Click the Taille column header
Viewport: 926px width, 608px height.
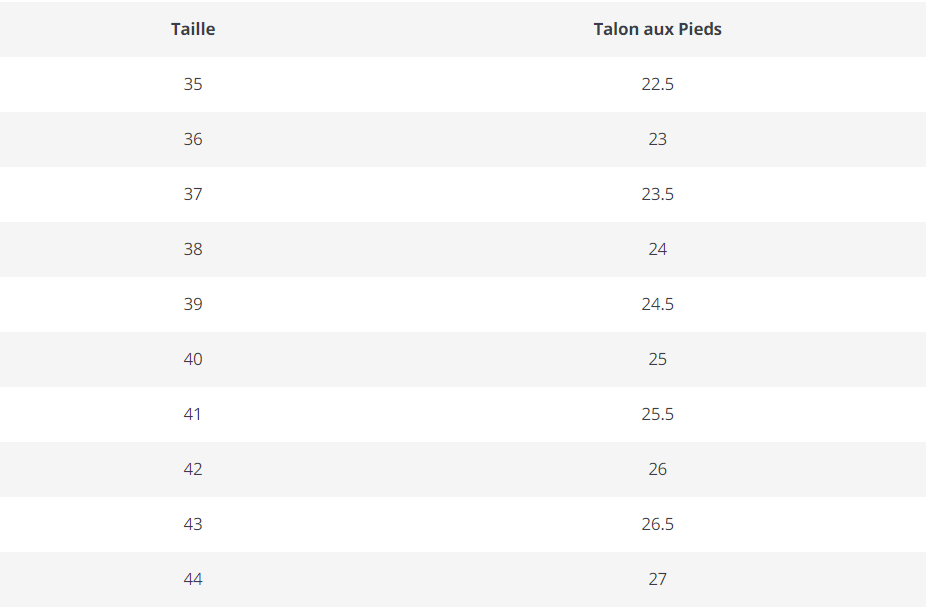(x=193, y=29)
